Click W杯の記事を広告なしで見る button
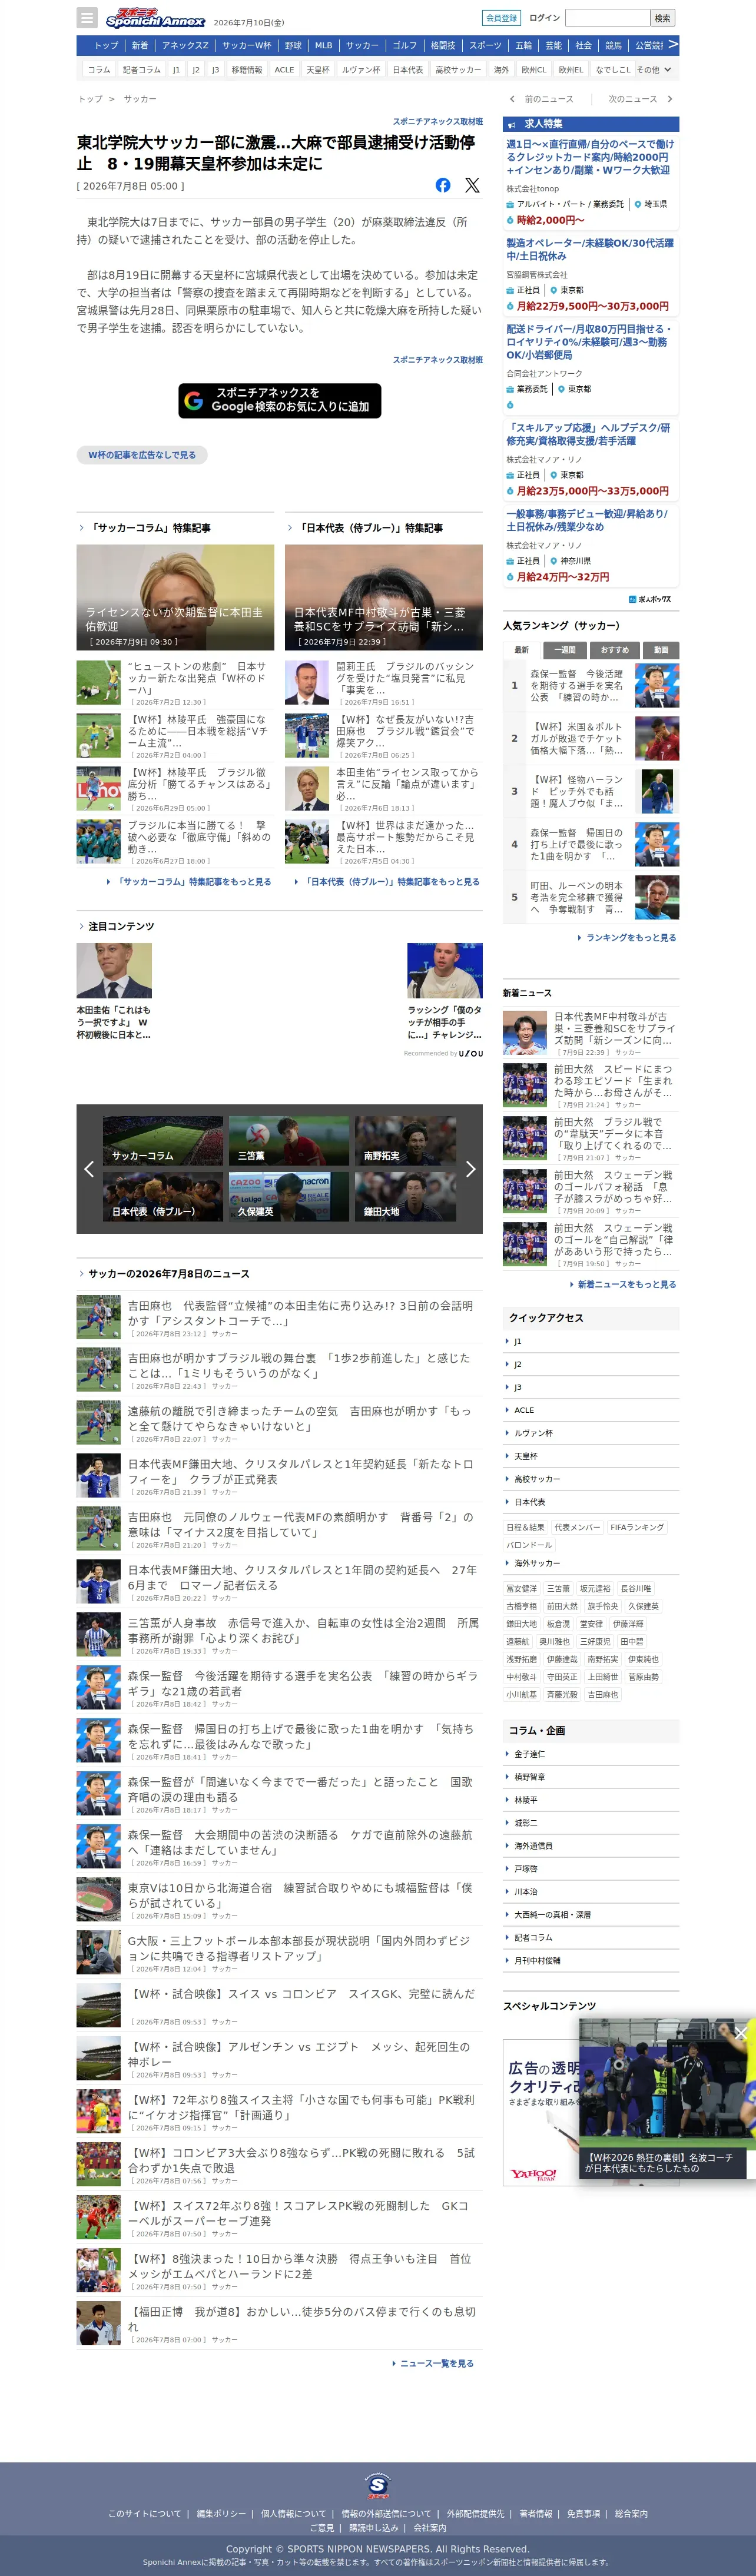This screenshot has width=756, height=2576. click(x=142, y=455)
